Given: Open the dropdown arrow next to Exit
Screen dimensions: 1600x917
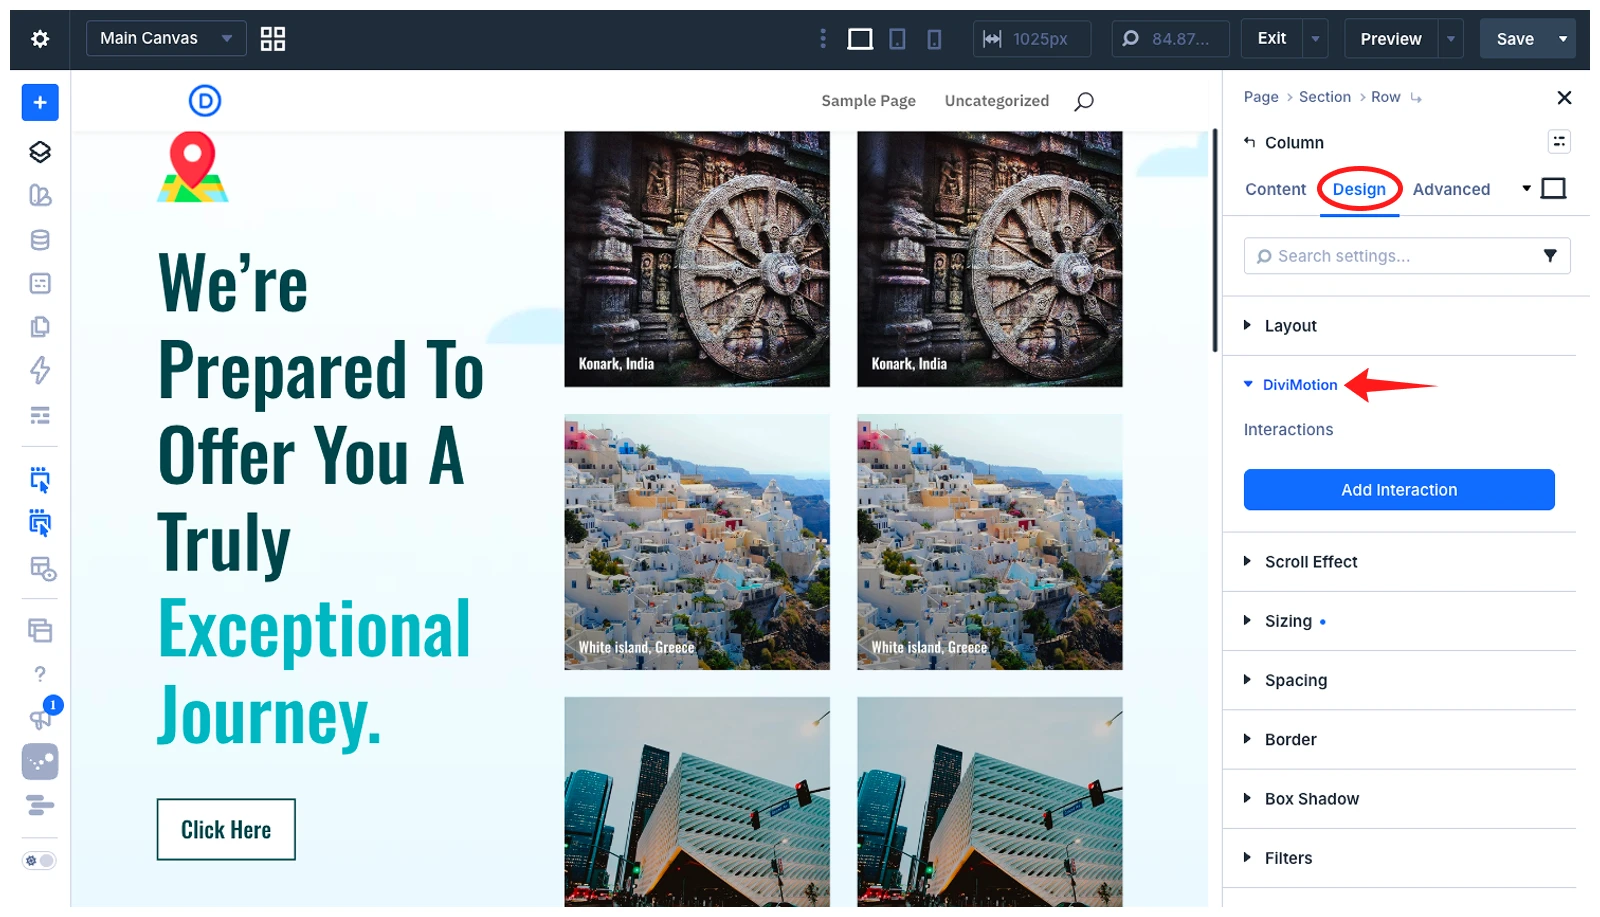Looking at the screenshot, I should pyautogui.click(x=1316, y=39).
